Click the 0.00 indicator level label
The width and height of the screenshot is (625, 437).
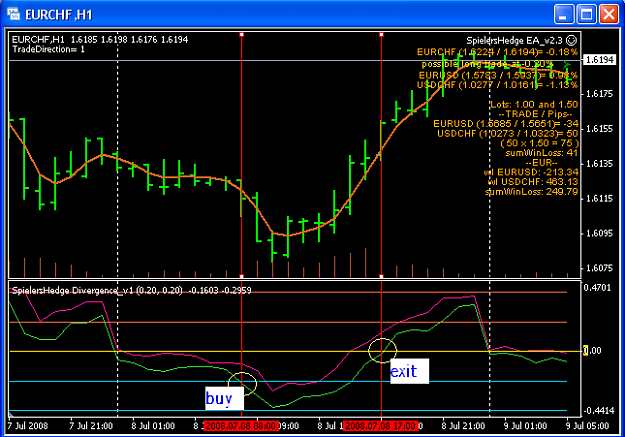pyautogui.click(x=592, y=351)
